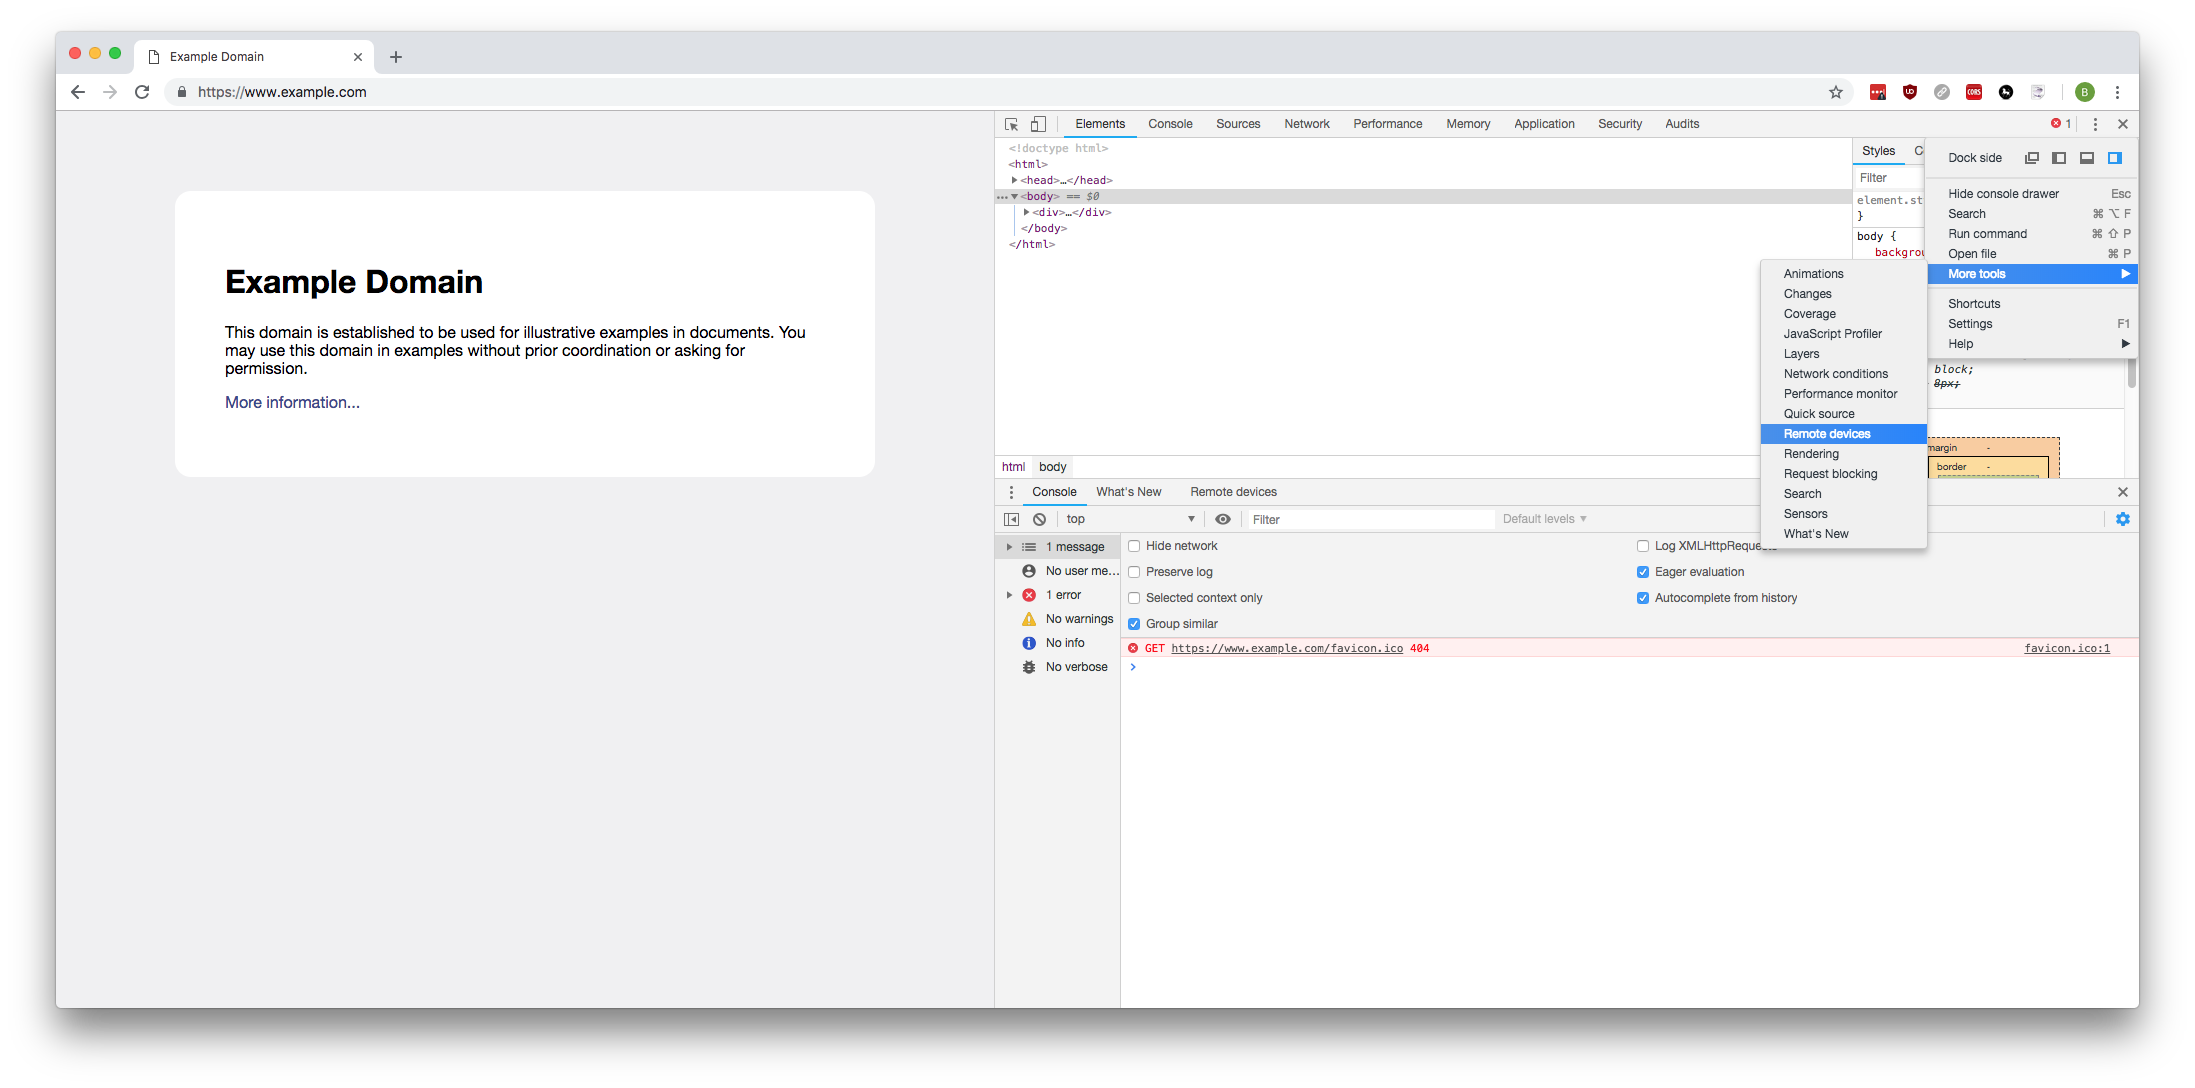Click the favicon.ico error URL
The image size is (2195, 1088).
click(1286, 648)
